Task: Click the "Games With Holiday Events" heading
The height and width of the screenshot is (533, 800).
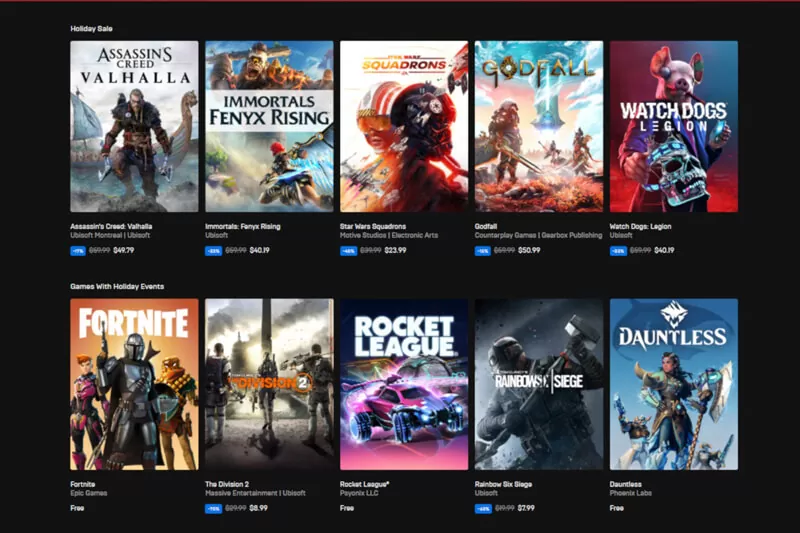Action: coord(117,287)
